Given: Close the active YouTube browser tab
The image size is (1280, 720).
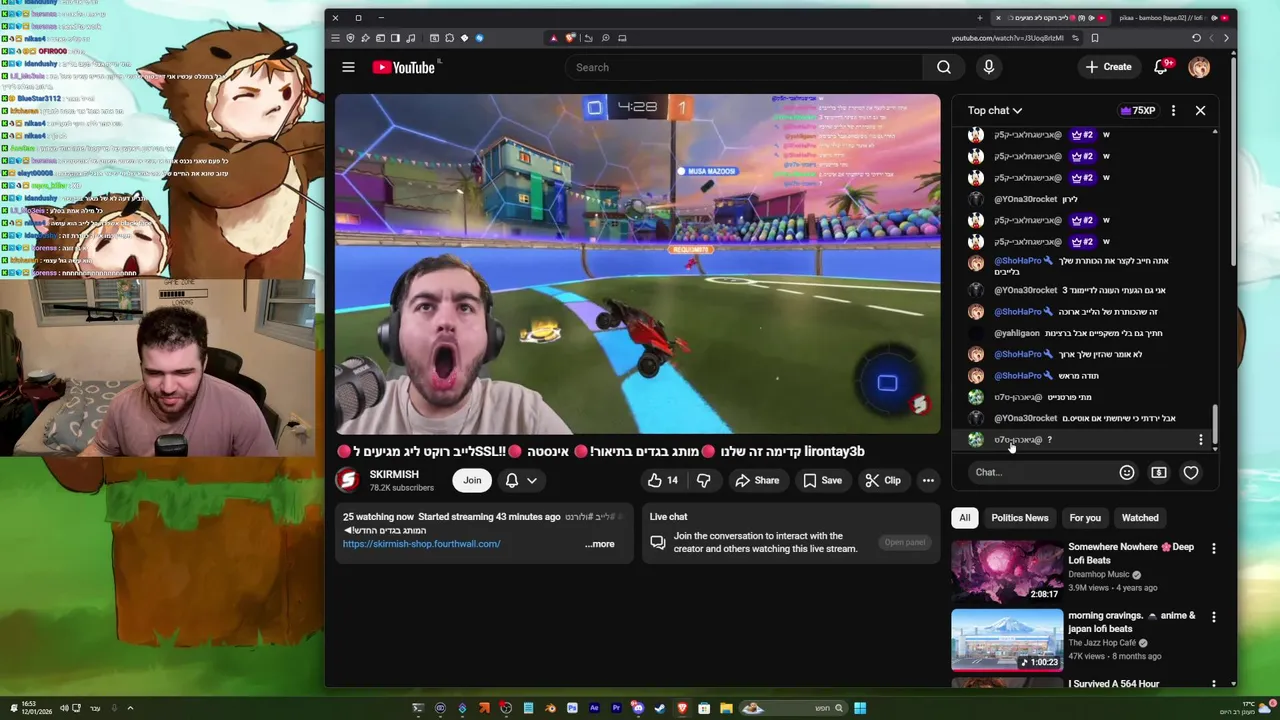Looking at the screenshot, I should point(998,17).
